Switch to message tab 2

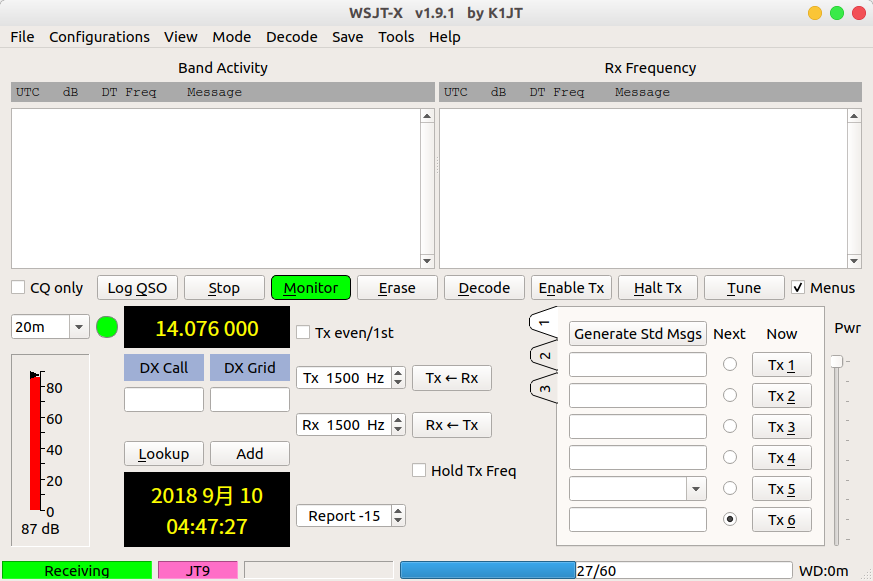click(545, 356)
